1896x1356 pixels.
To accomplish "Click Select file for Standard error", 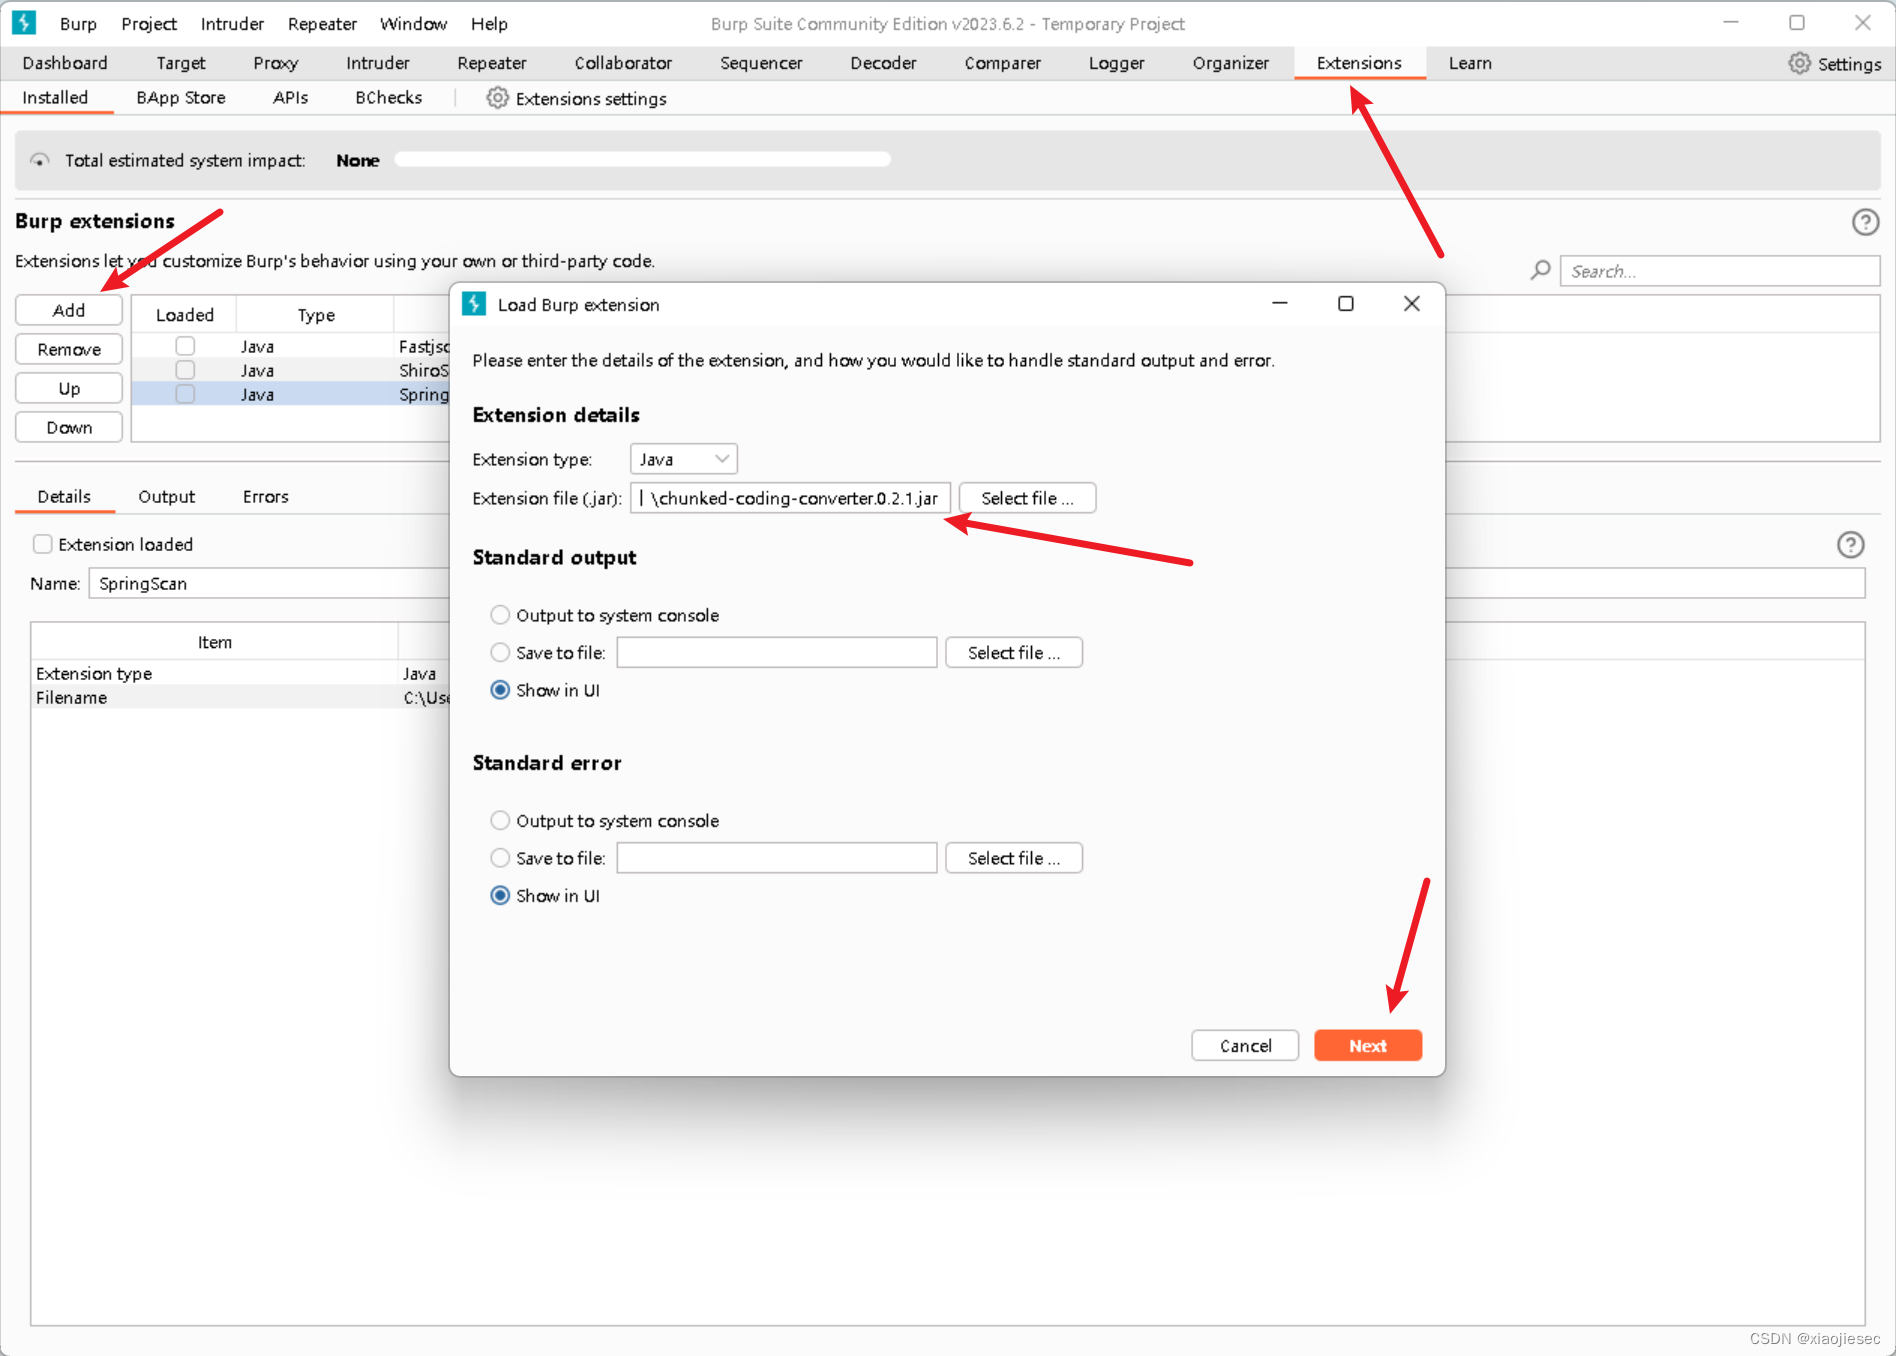I will pyautogui.click(x=1014, y=858).
